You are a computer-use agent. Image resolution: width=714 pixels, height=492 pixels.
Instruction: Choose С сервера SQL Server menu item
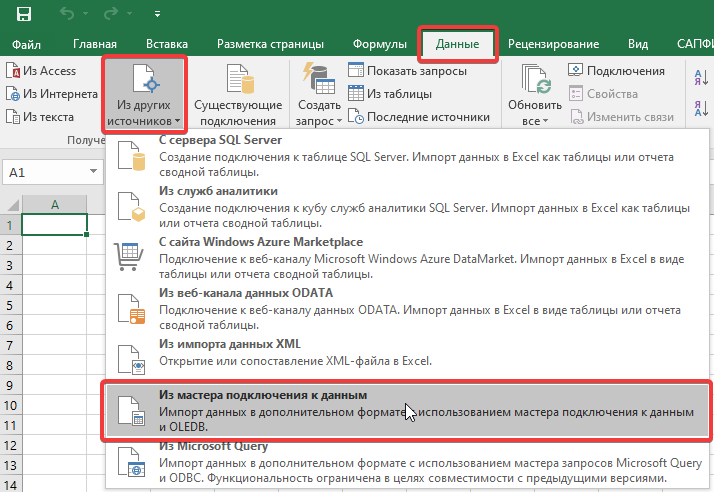pos(407,155)
